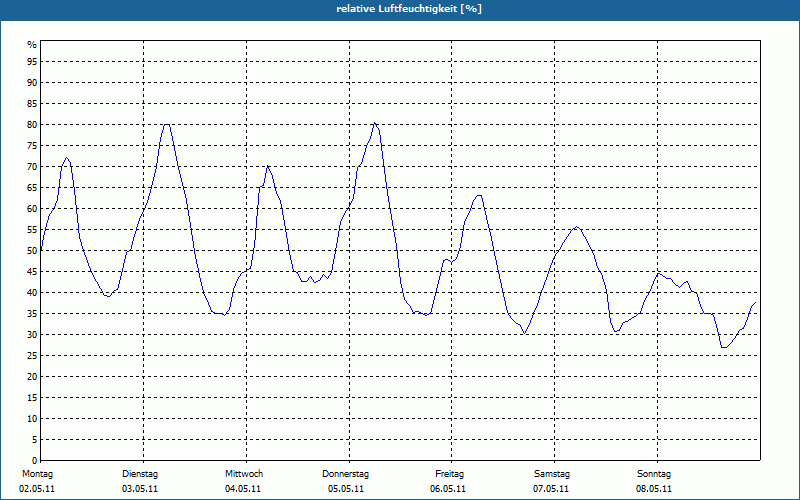The image size is (800, 500).
Task: Click the 'Donnerstag' day label
Action: [345, 474]
